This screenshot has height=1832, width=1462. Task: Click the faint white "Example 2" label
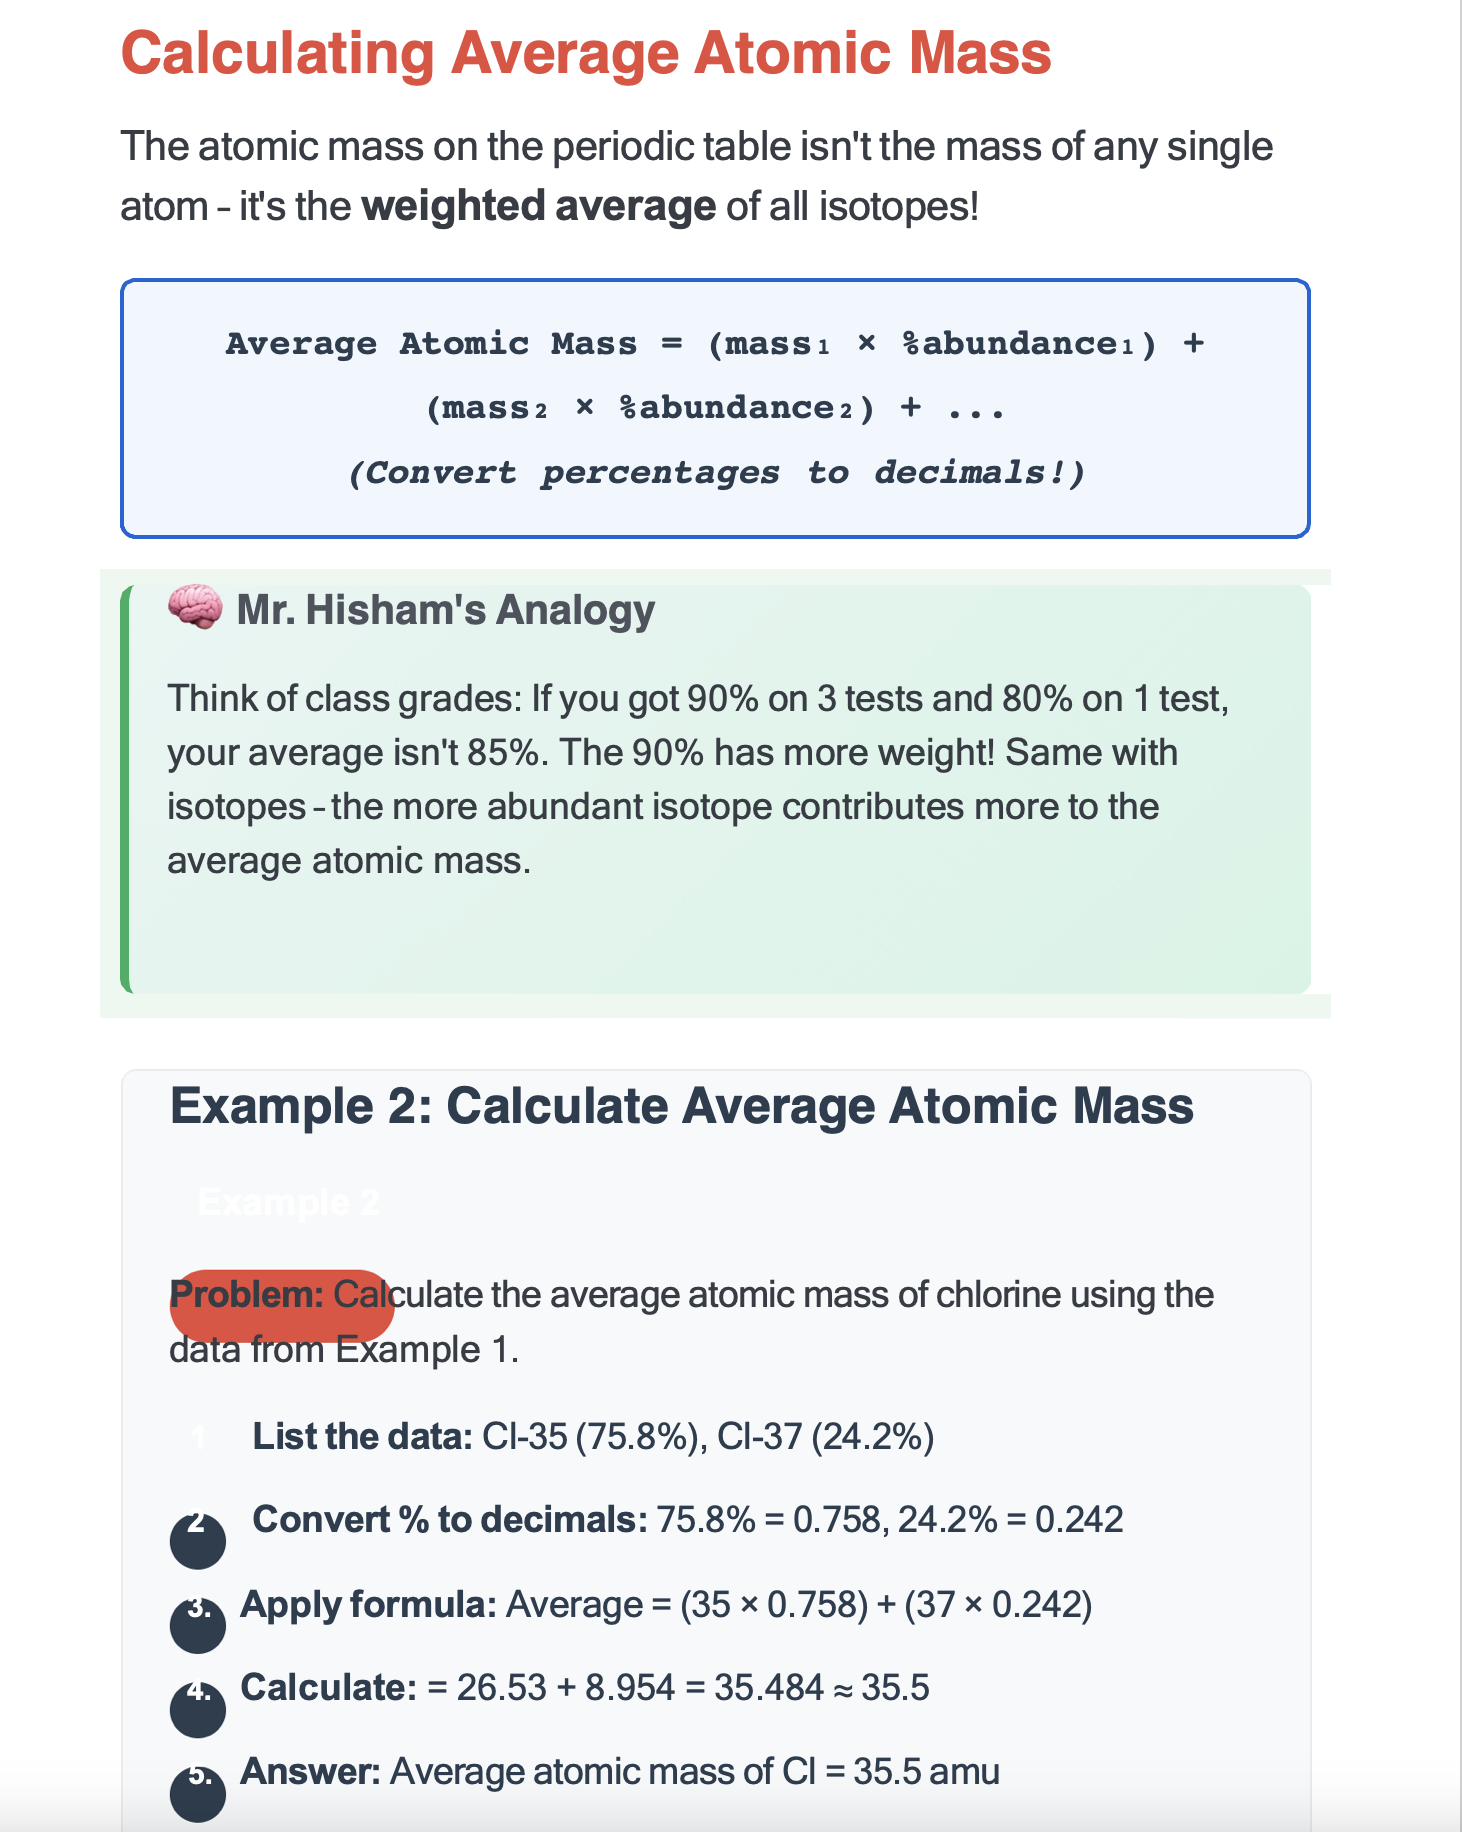pyautogui.click(x=288, y=1201)
